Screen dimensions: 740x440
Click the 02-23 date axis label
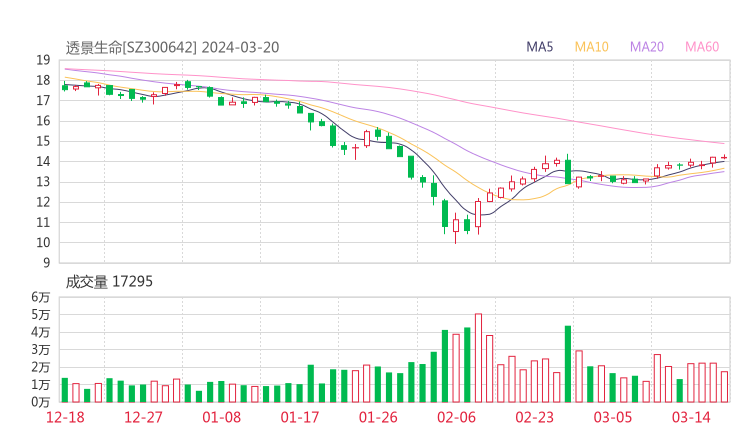click(x=534, y=417)
